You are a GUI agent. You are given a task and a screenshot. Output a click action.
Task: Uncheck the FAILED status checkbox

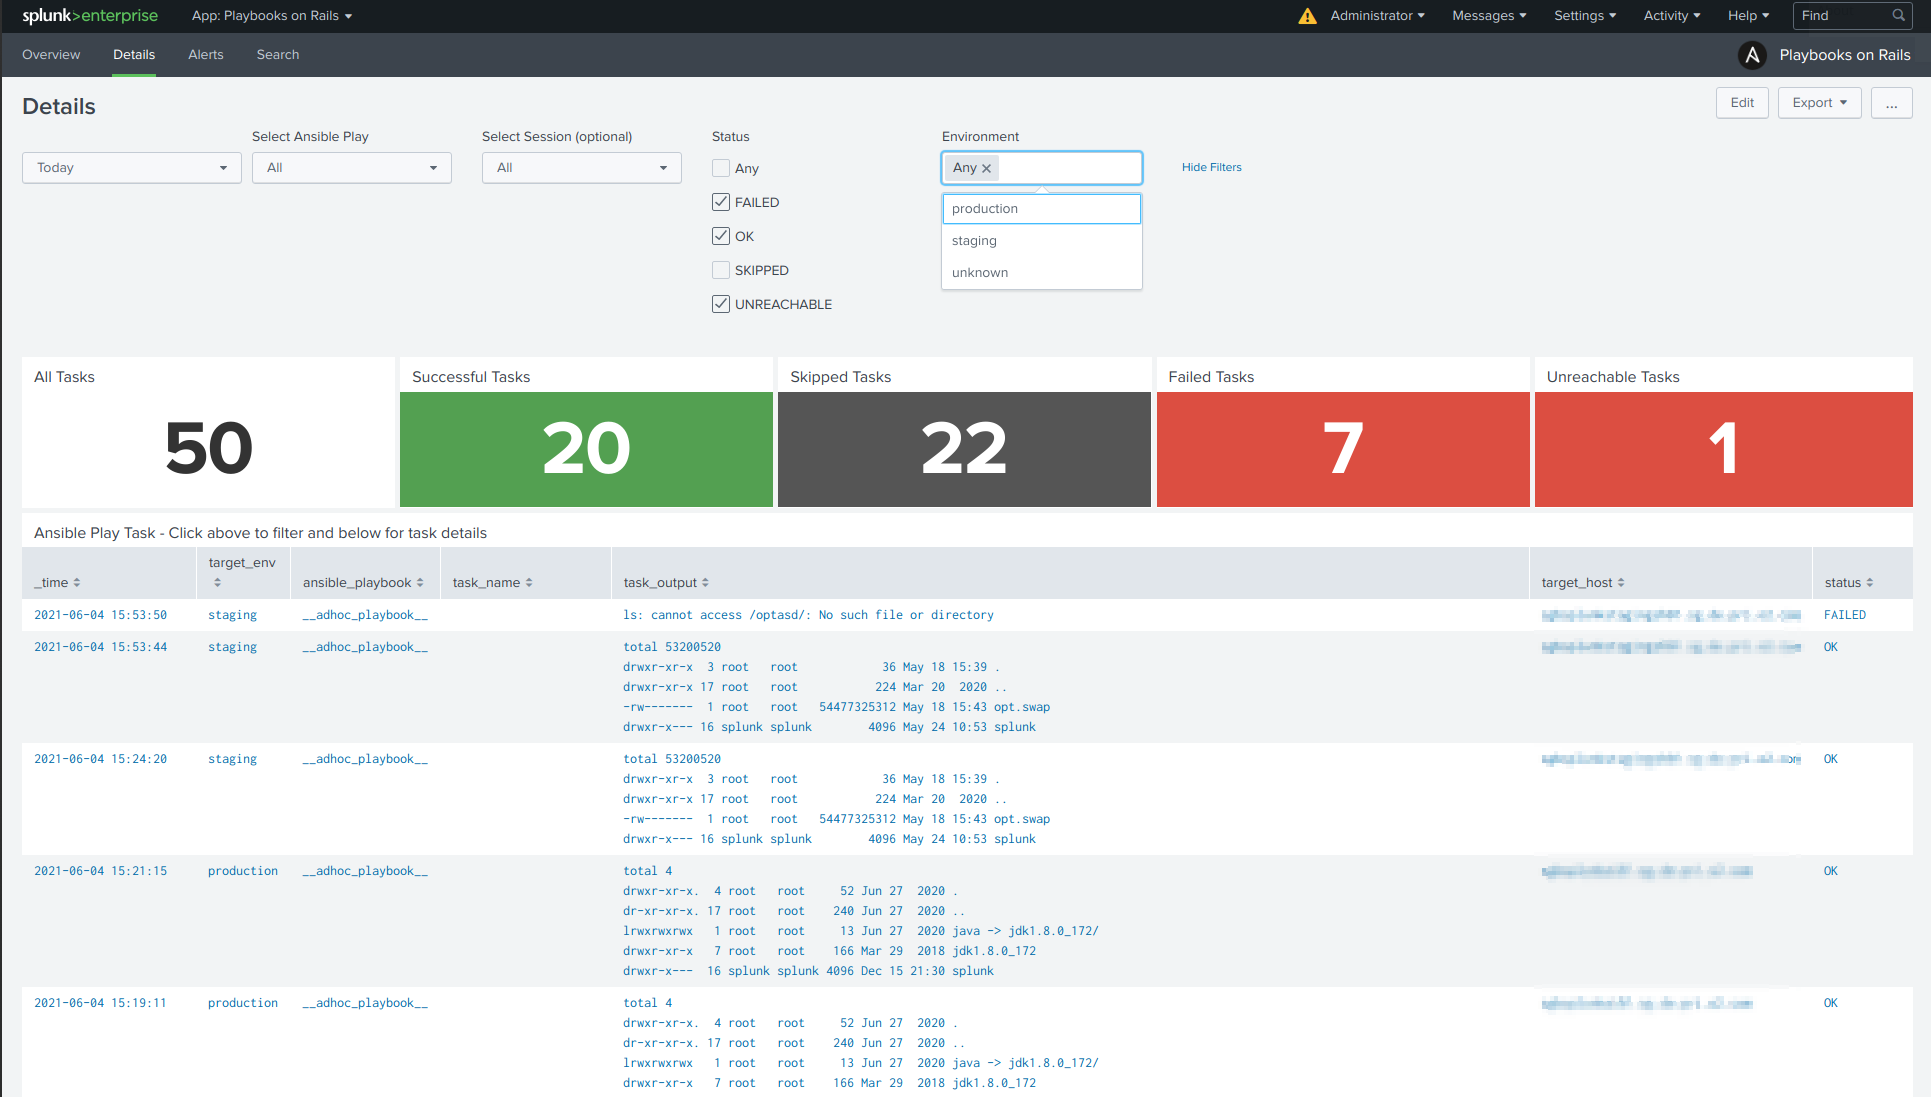click(x=721, y=202)
